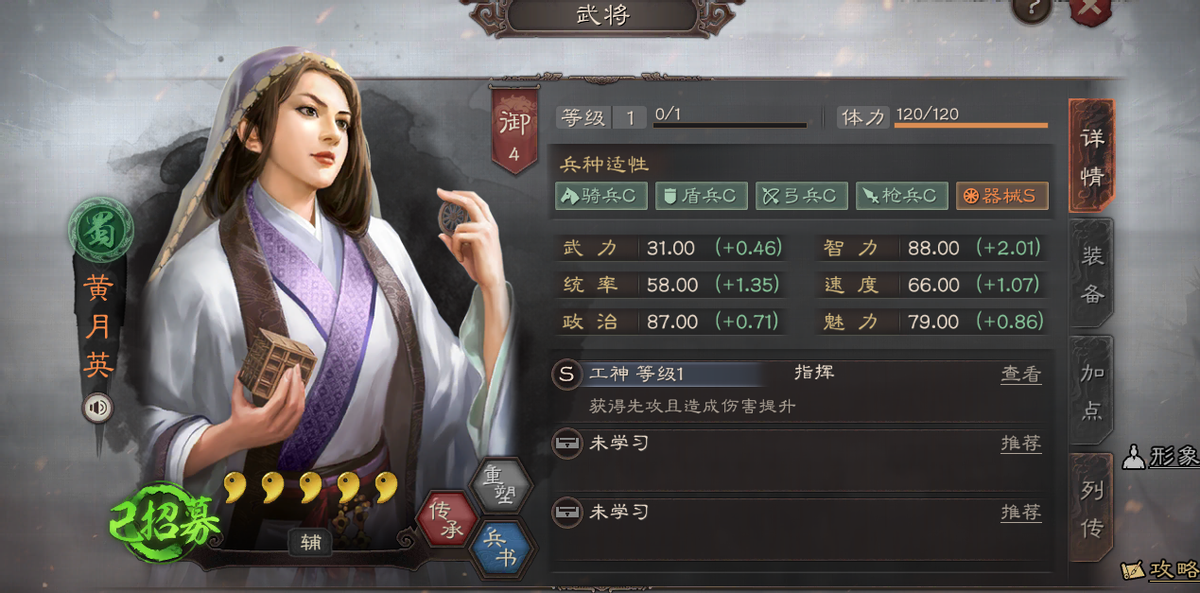Open the 传承 red diamond button
This screenshot has height=593, width=1200.
(447, 518)
